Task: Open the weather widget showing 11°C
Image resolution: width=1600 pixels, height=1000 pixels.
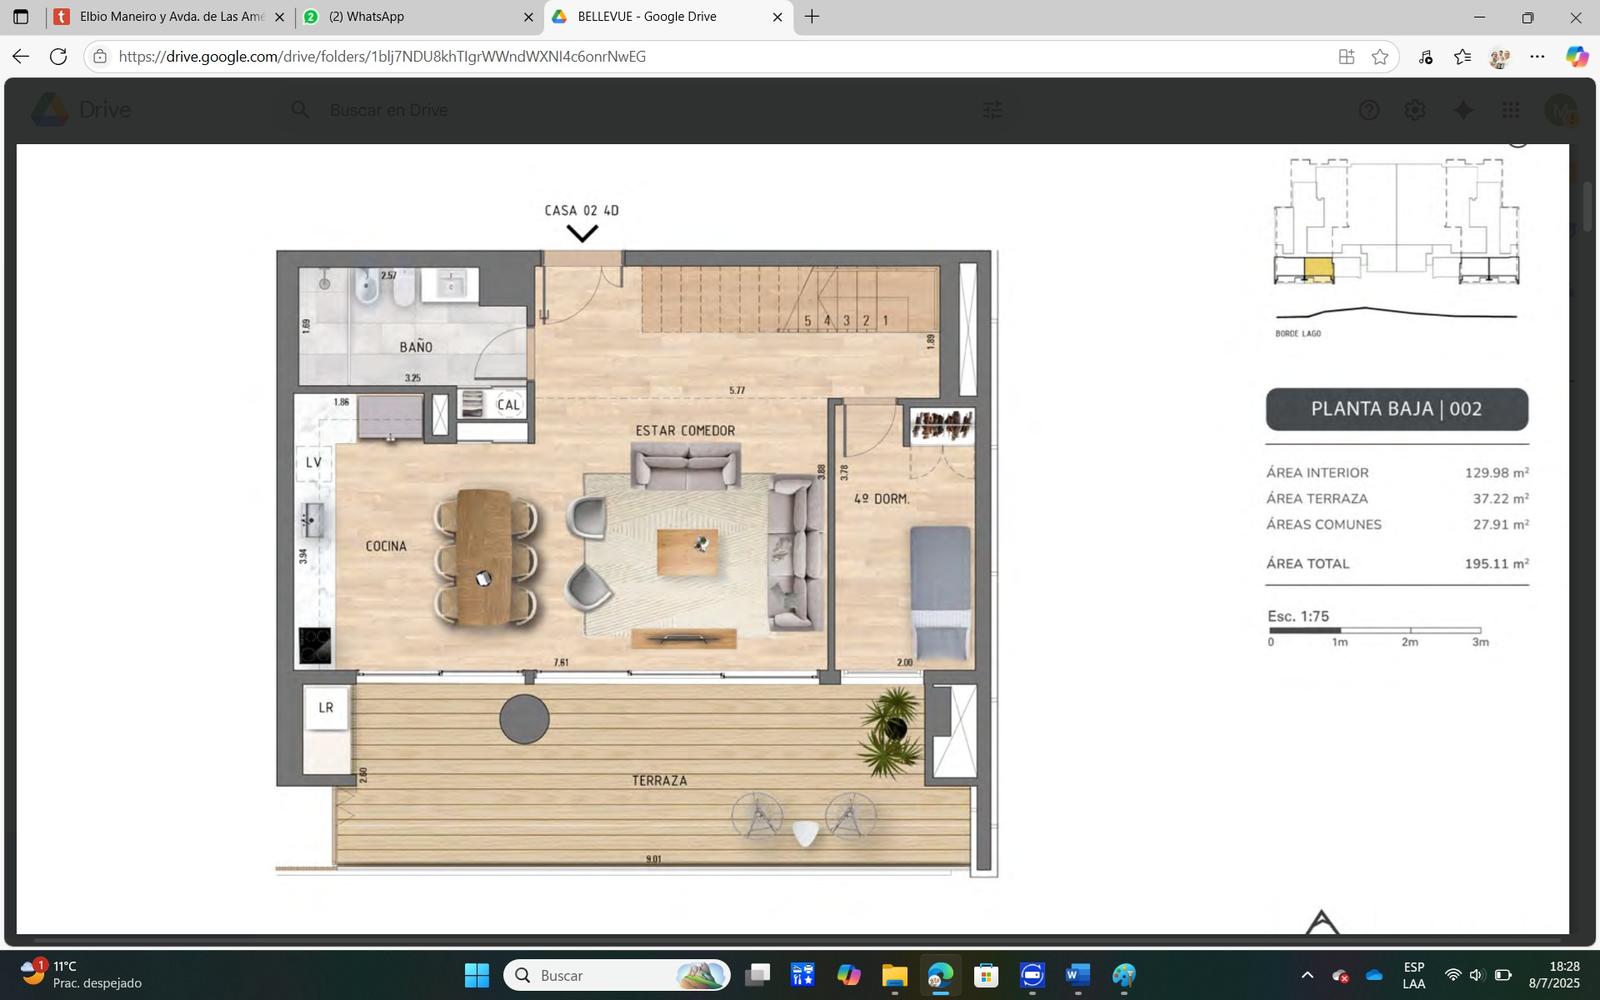Action: click(80, 974)
